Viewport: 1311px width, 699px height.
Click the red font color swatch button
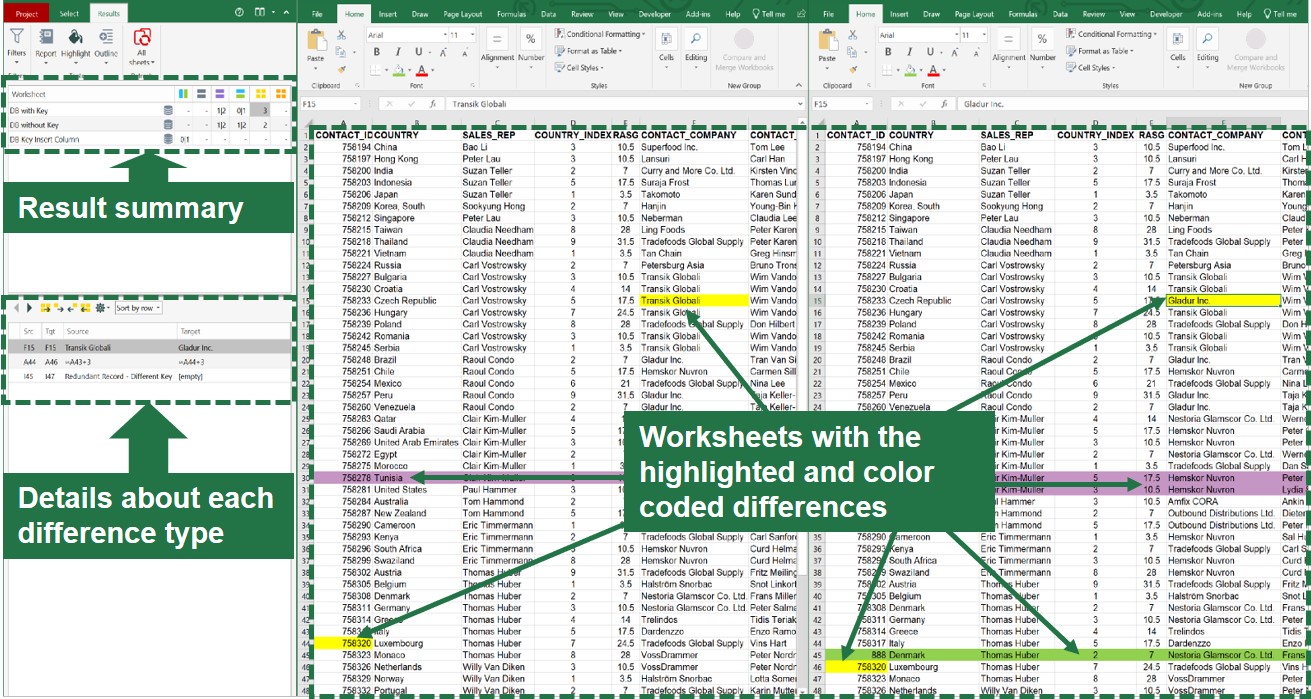tap(423, 70)
